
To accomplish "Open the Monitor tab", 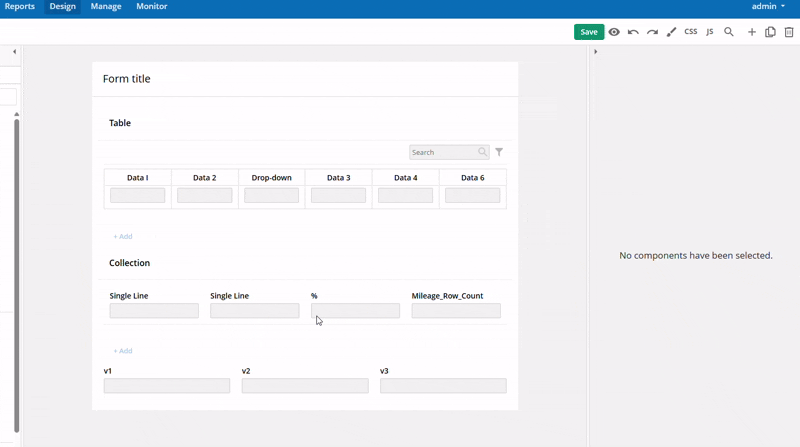I will coord(152,7).
